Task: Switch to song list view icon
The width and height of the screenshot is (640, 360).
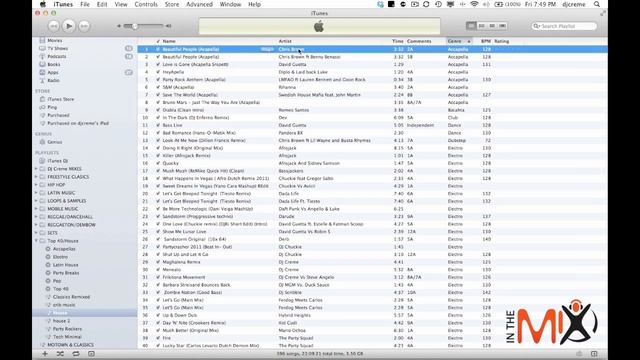Action: coord(471,26)
